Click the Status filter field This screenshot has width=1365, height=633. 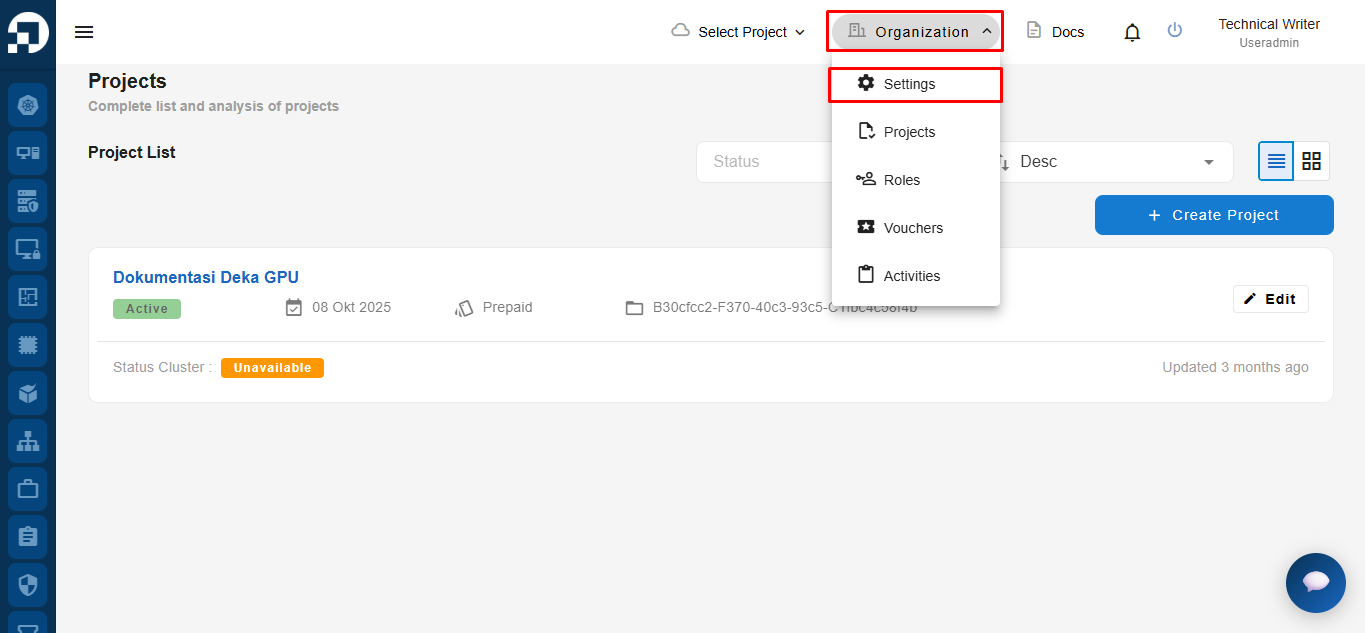point(762,162)
